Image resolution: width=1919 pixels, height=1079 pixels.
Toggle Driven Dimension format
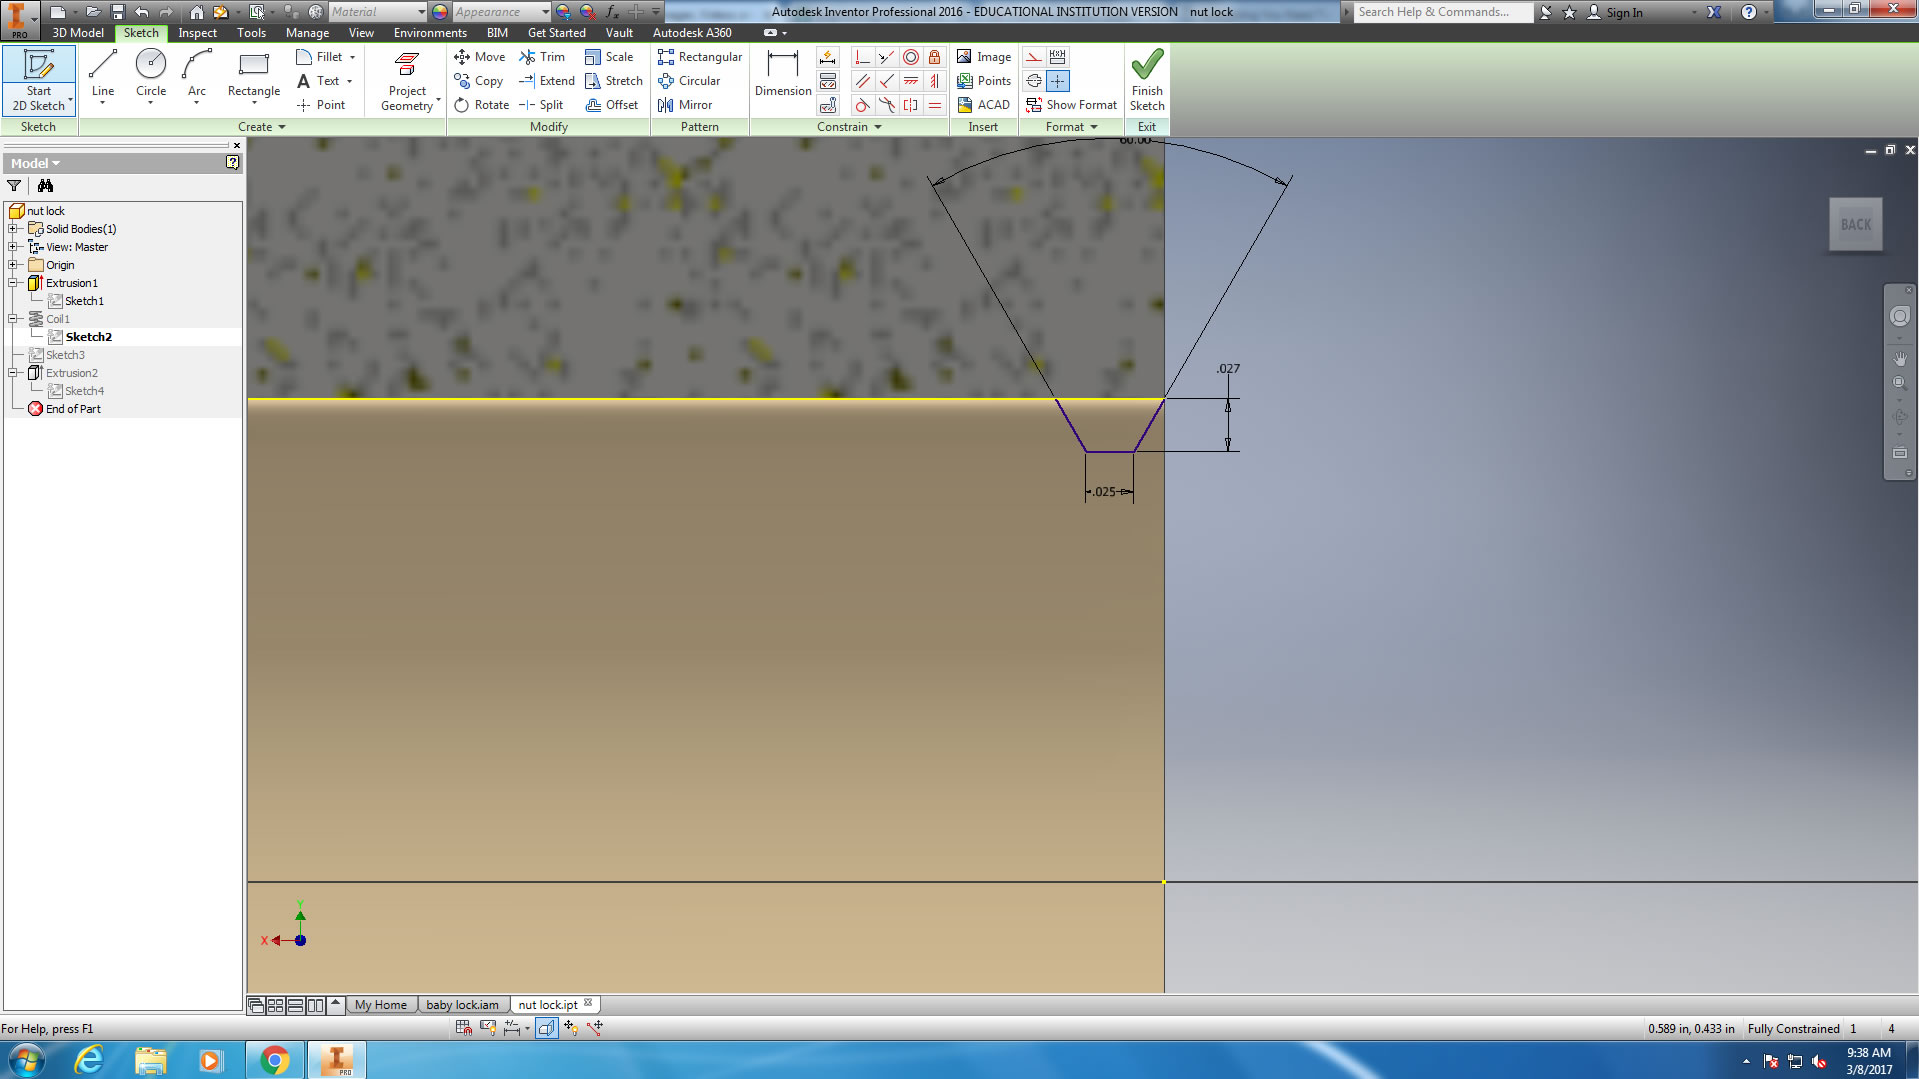1058,57
